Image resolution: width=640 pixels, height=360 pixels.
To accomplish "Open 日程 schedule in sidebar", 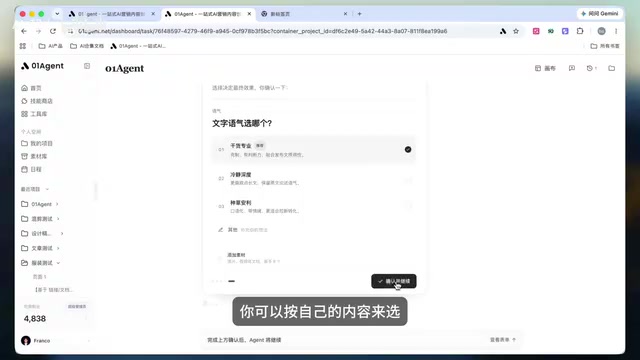I will tap(31, 169).
